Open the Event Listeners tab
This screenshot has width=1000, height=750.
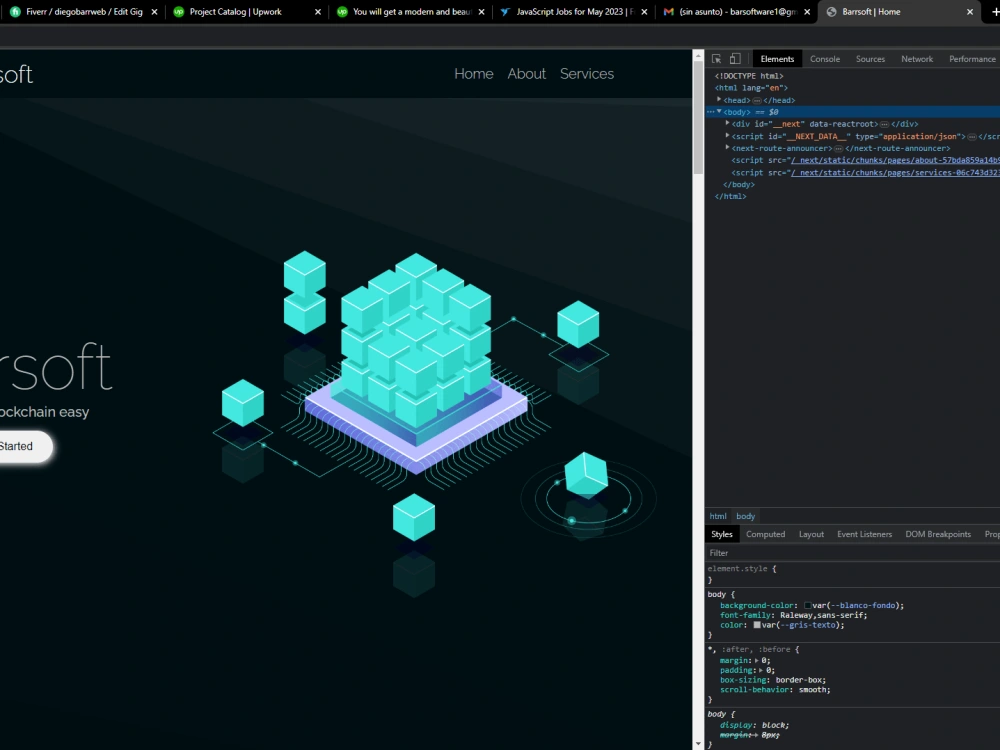[x=864, y=534]
